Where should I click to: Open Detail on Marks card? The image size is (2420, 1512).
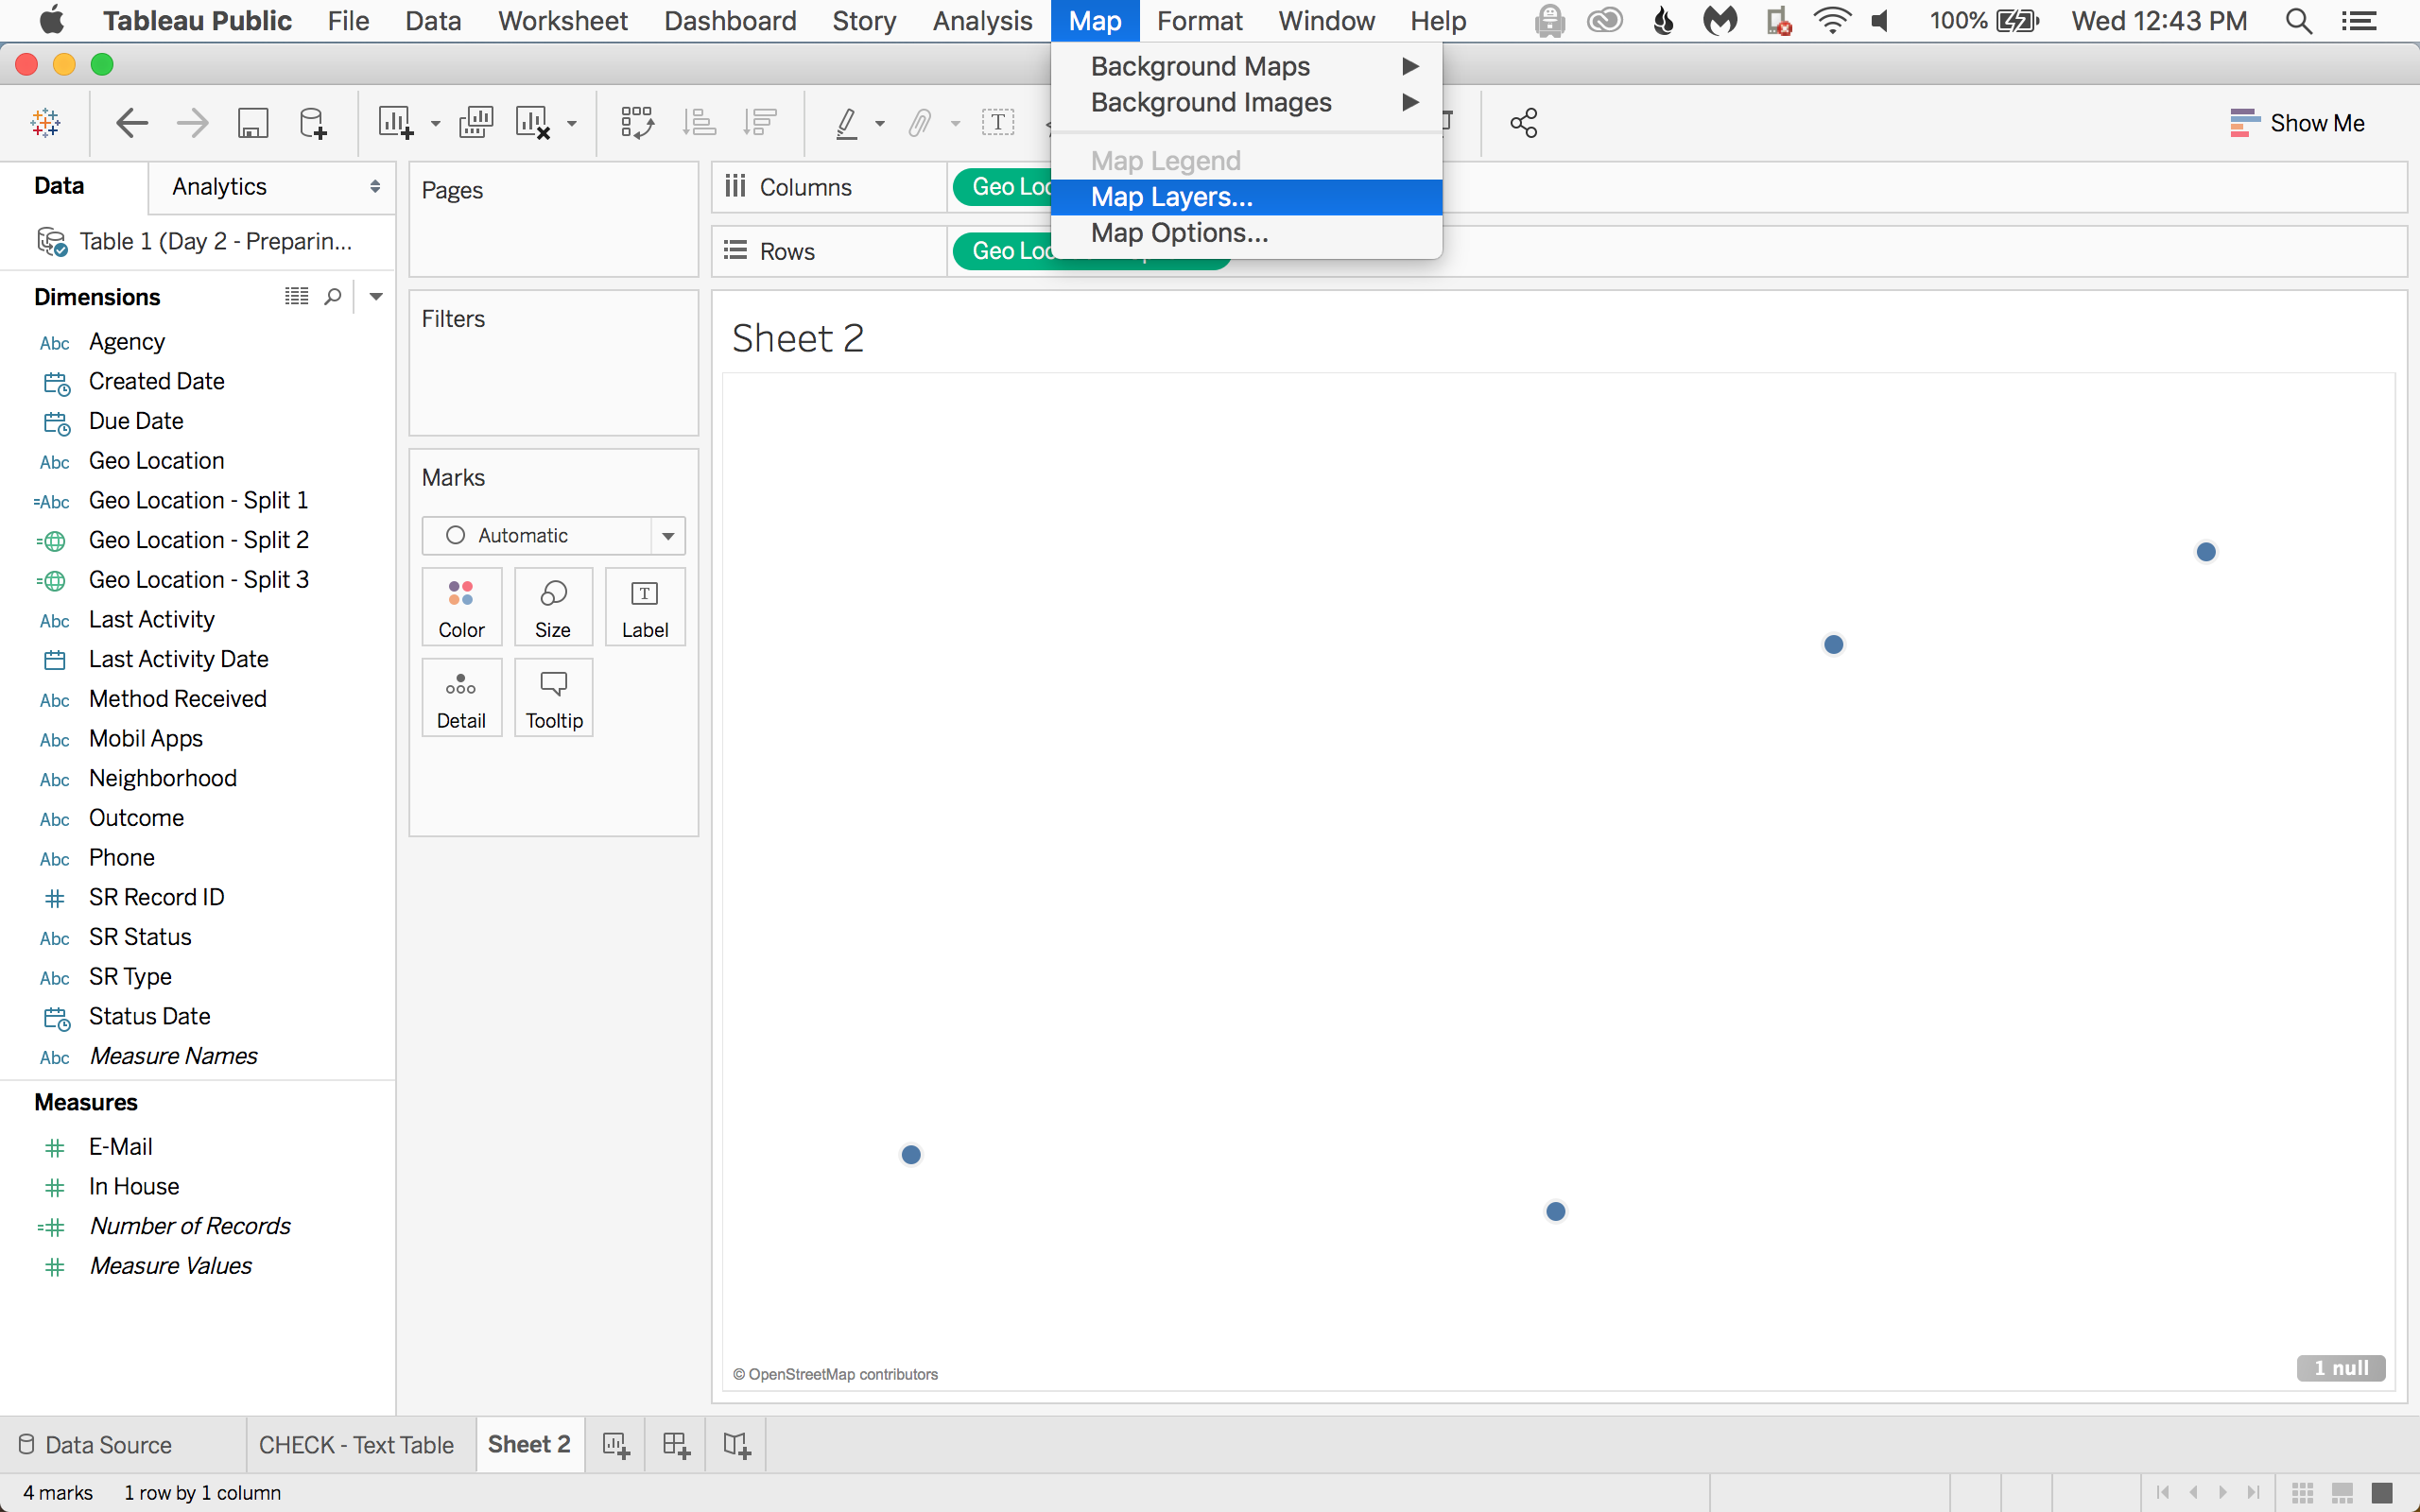click(x=461, y=698)
